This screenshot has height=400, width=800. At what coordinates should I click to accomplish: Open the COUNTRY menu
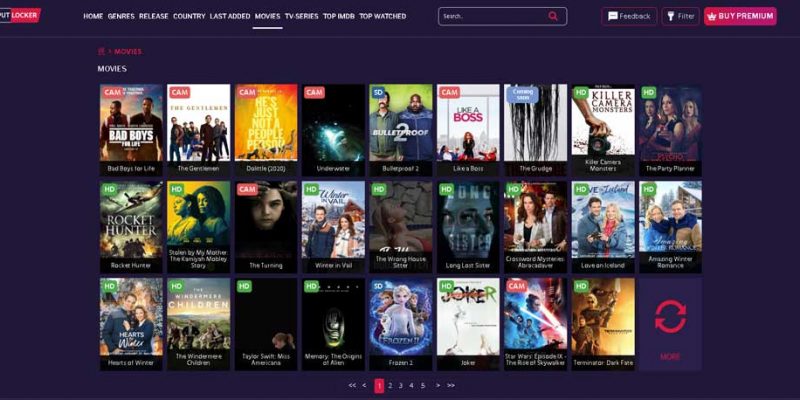[x=189, y=16]
